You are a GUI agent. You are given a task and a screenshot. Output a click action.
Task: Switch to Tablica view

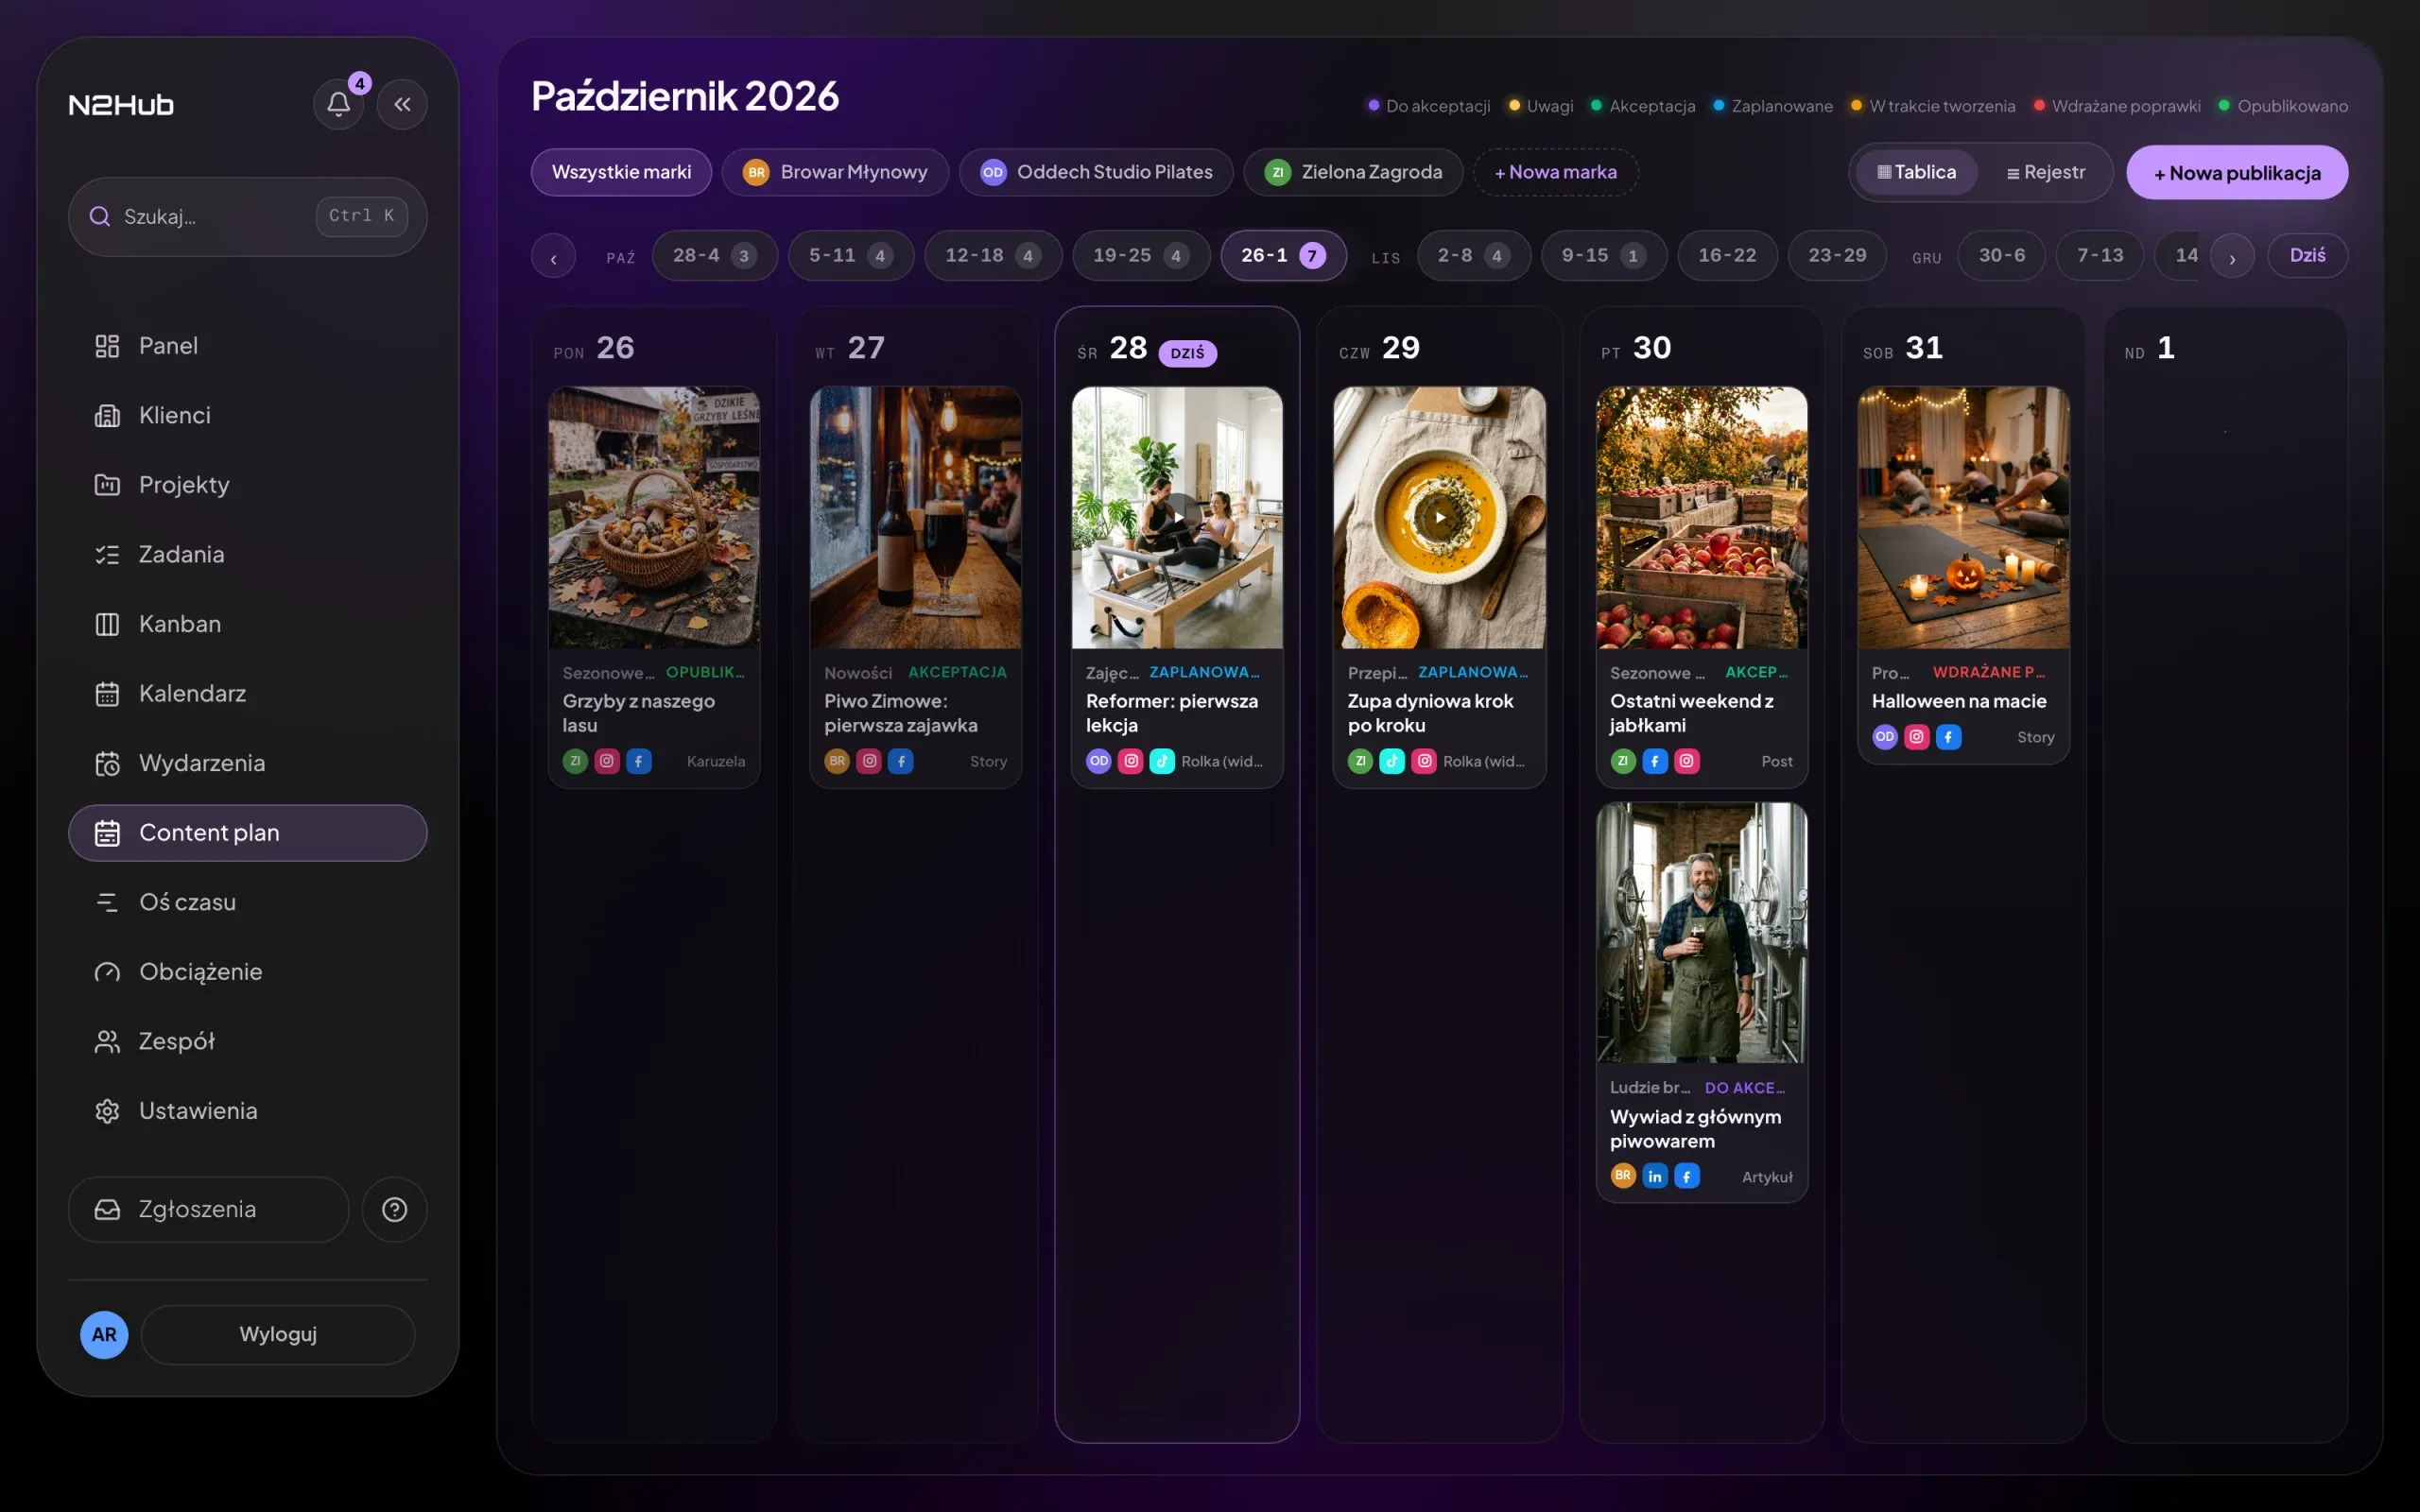pyautogui.click(x=1916, y=172)
